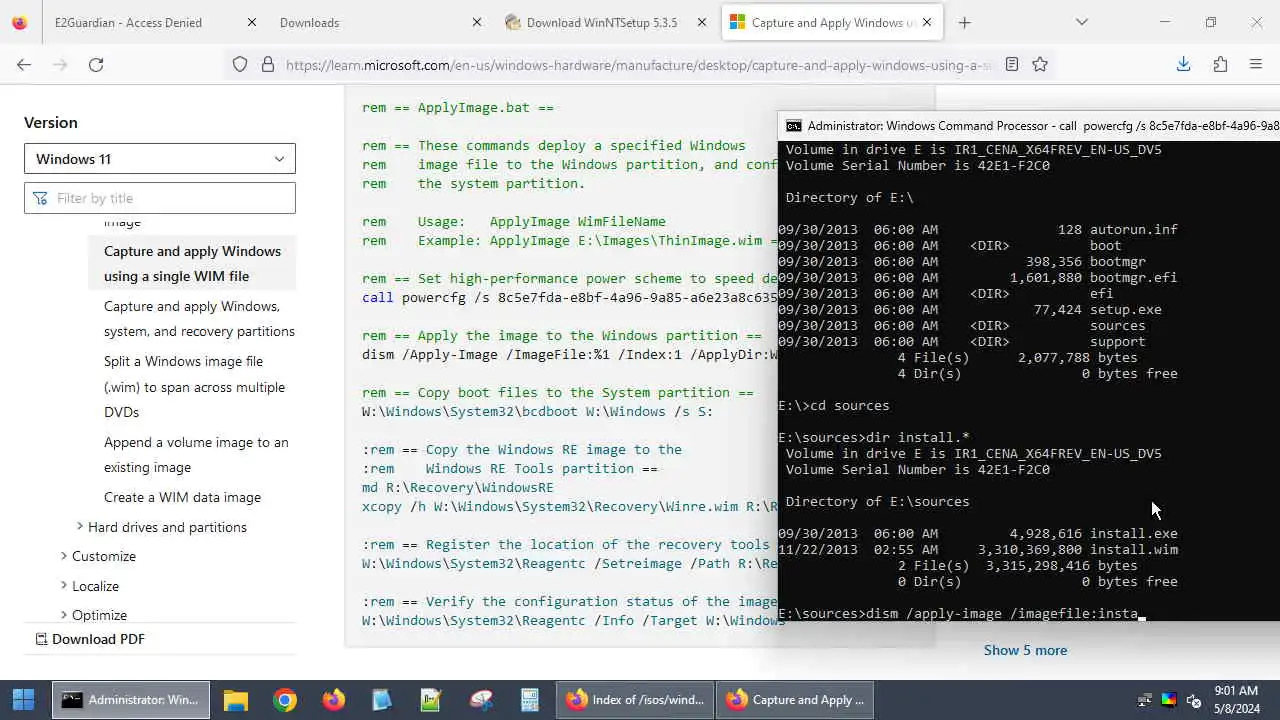Open Capture and apply Windows single WIM file
1280x720 pixels.
tap(192, 264)
